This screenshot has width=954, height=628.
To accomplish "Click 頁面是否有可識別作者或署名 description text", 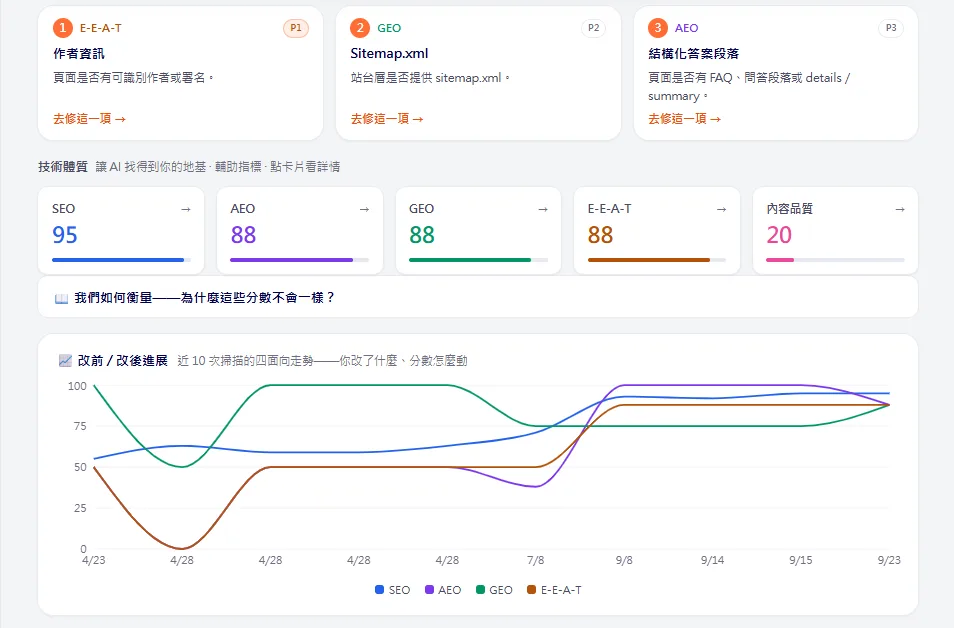I will 133,78.
